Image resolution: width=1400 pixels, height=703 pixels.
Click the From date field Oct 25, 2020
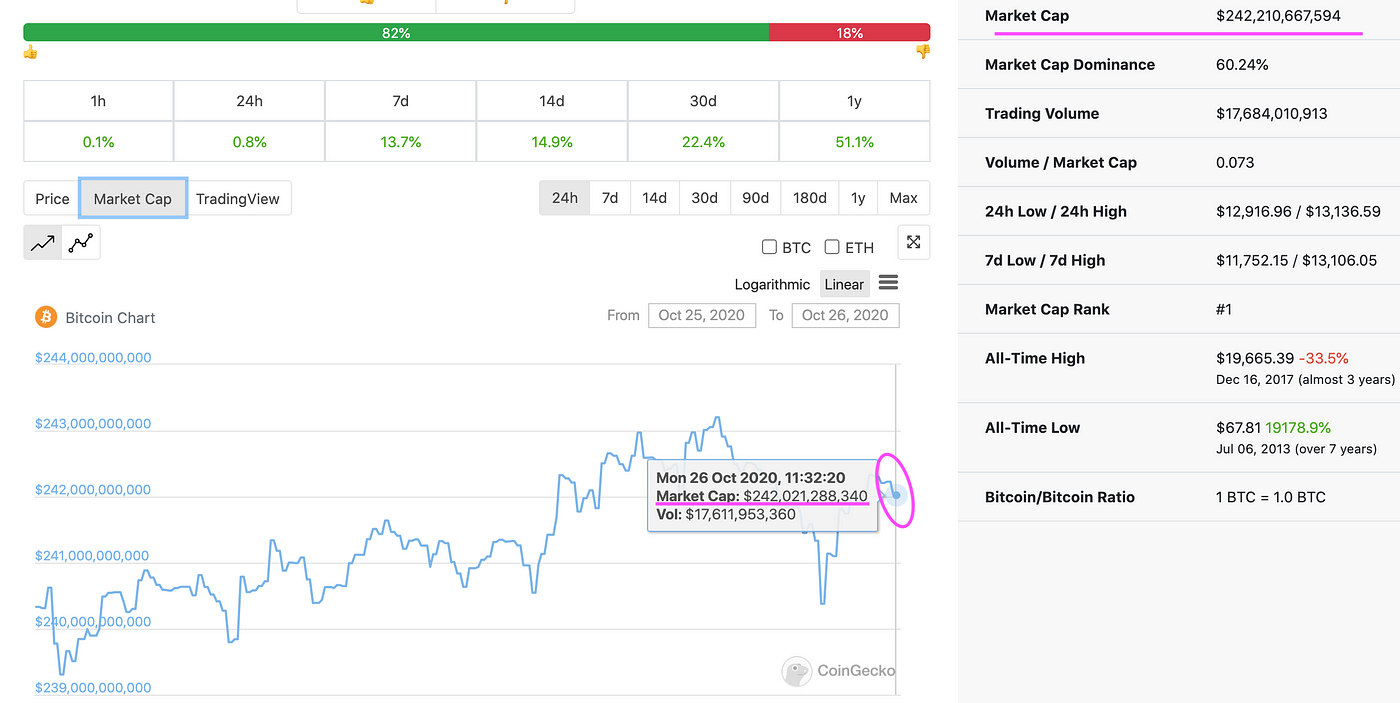(x=702, y=315)
